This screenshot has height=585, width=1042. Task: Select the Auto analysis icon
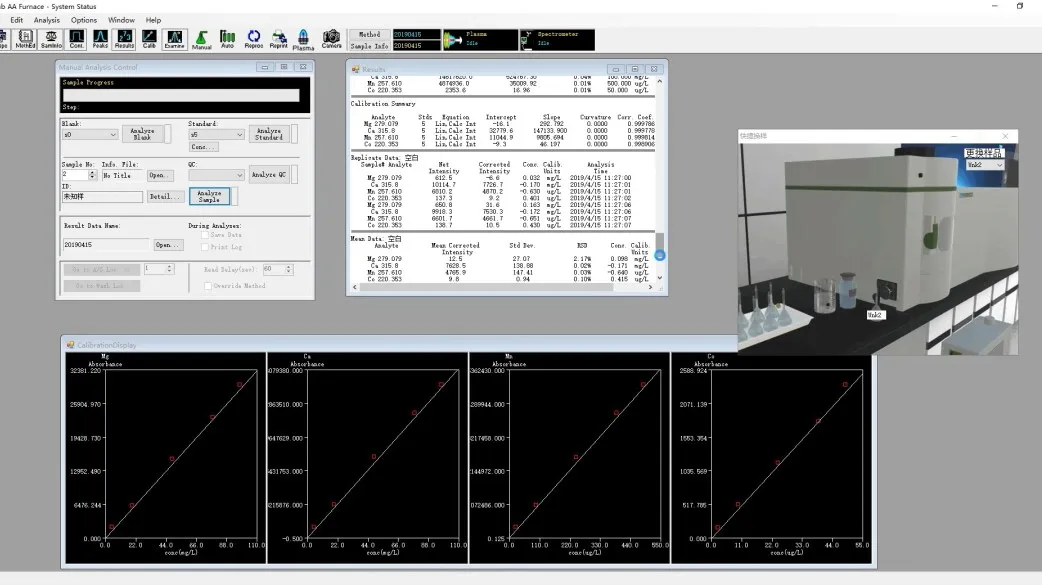(227, 40)
